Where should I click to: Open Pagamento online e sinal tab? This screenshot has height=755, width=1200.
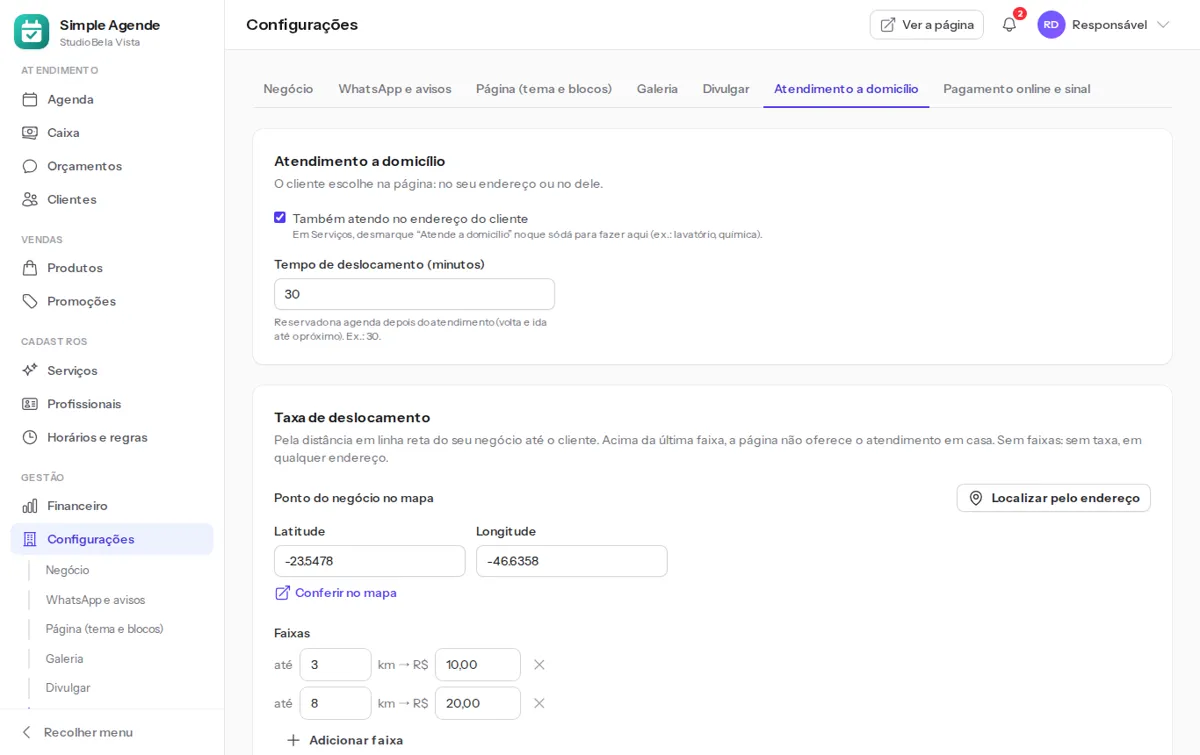1017,89
